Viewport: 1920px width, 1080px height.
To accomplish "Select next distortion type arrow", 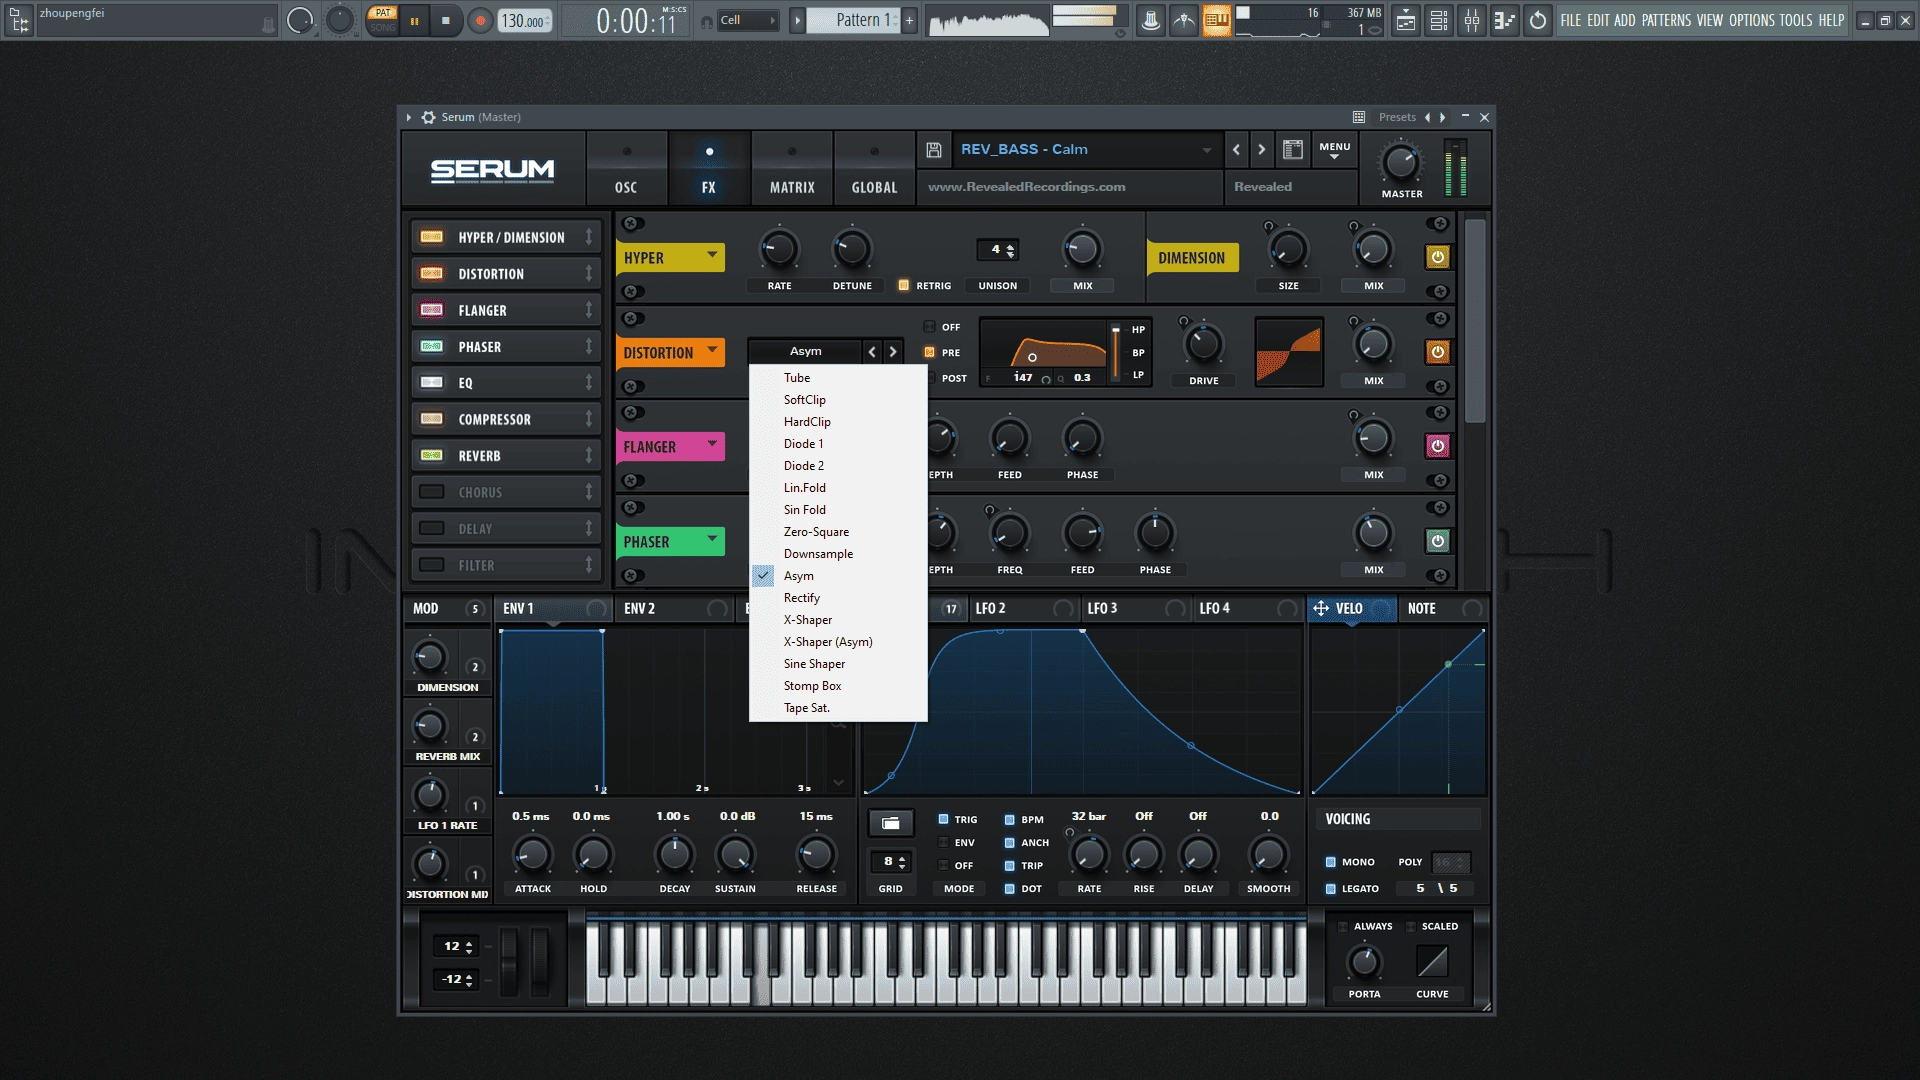I will [893, 352].
